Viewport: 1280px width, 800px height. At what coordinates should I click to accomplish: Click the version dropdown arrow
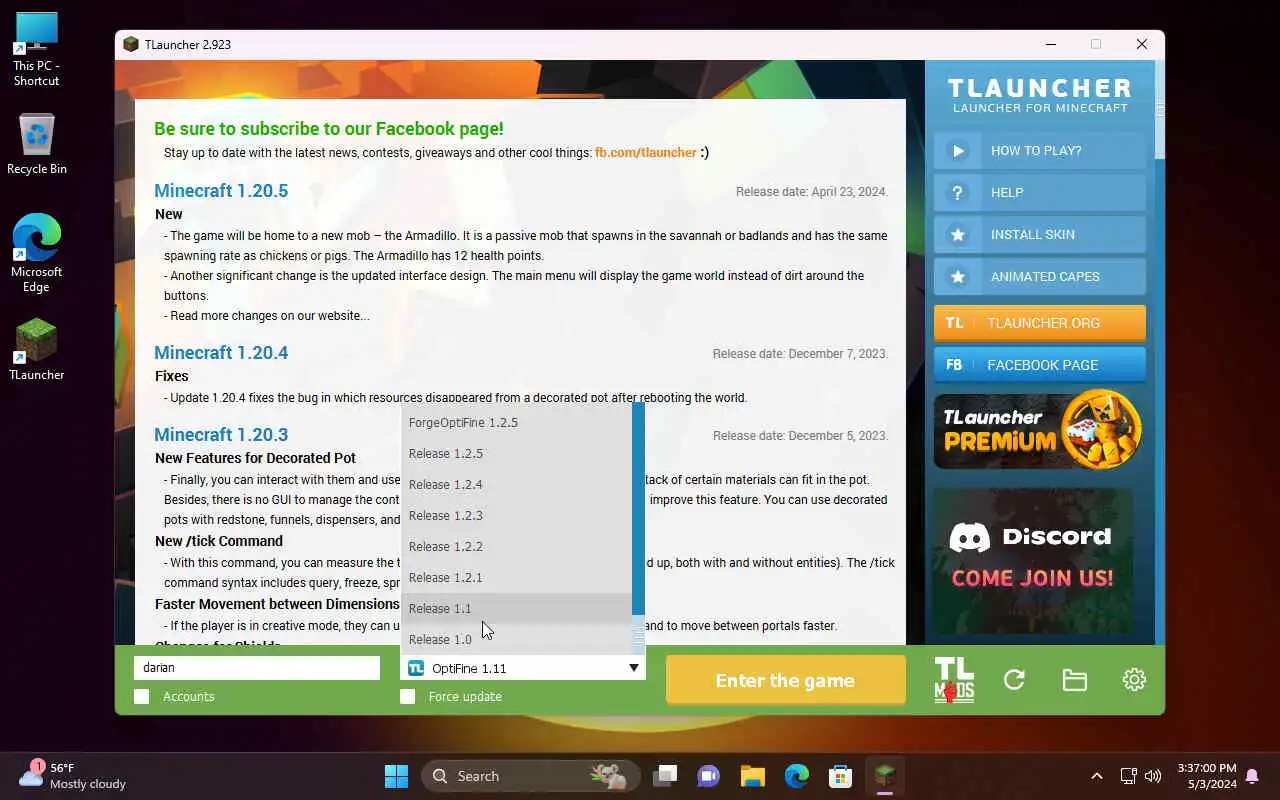pyautogui.click(x=633, y=668)
